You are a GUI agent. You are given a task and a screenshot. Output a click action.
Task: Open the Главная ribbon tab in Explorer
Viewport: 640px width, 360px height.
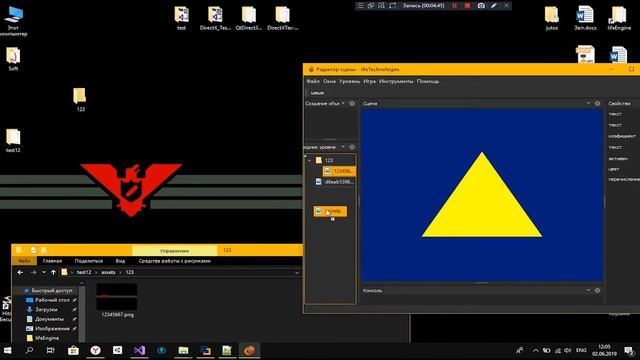pyautogui.click(x=52, y=261)
